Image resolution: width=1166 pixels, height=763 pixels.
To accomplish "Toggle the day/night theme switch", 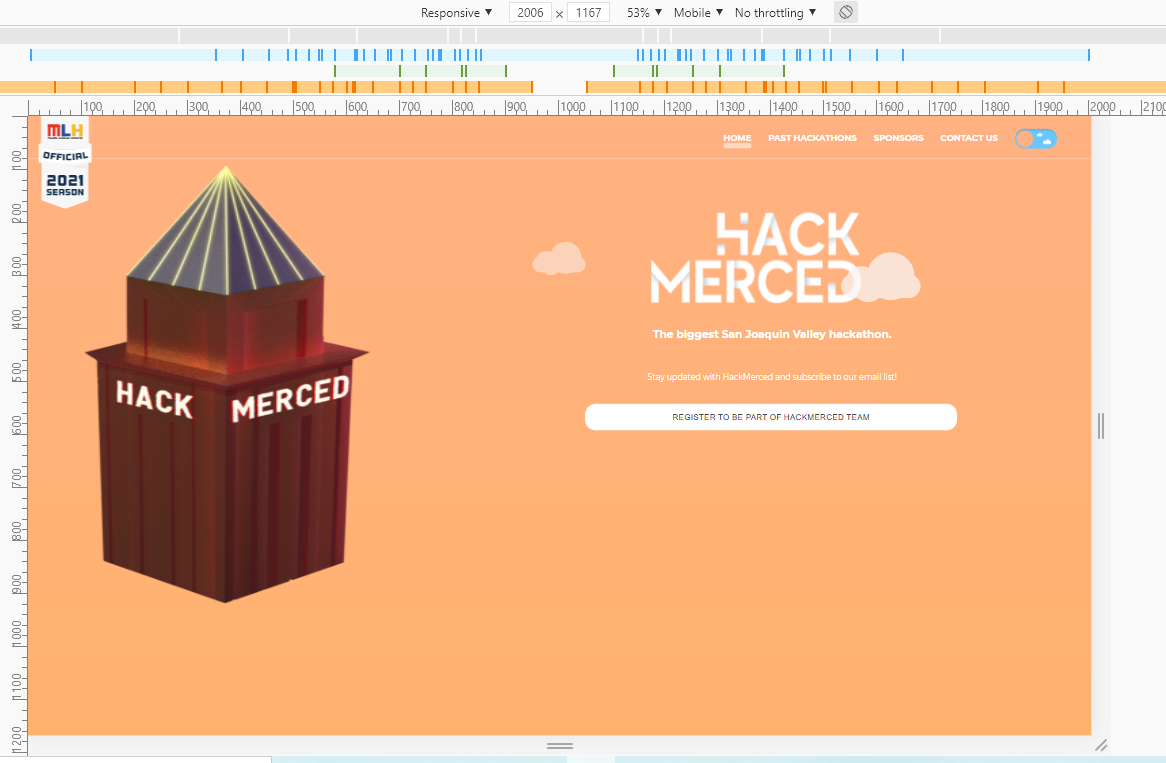I will click(1036, 139).
